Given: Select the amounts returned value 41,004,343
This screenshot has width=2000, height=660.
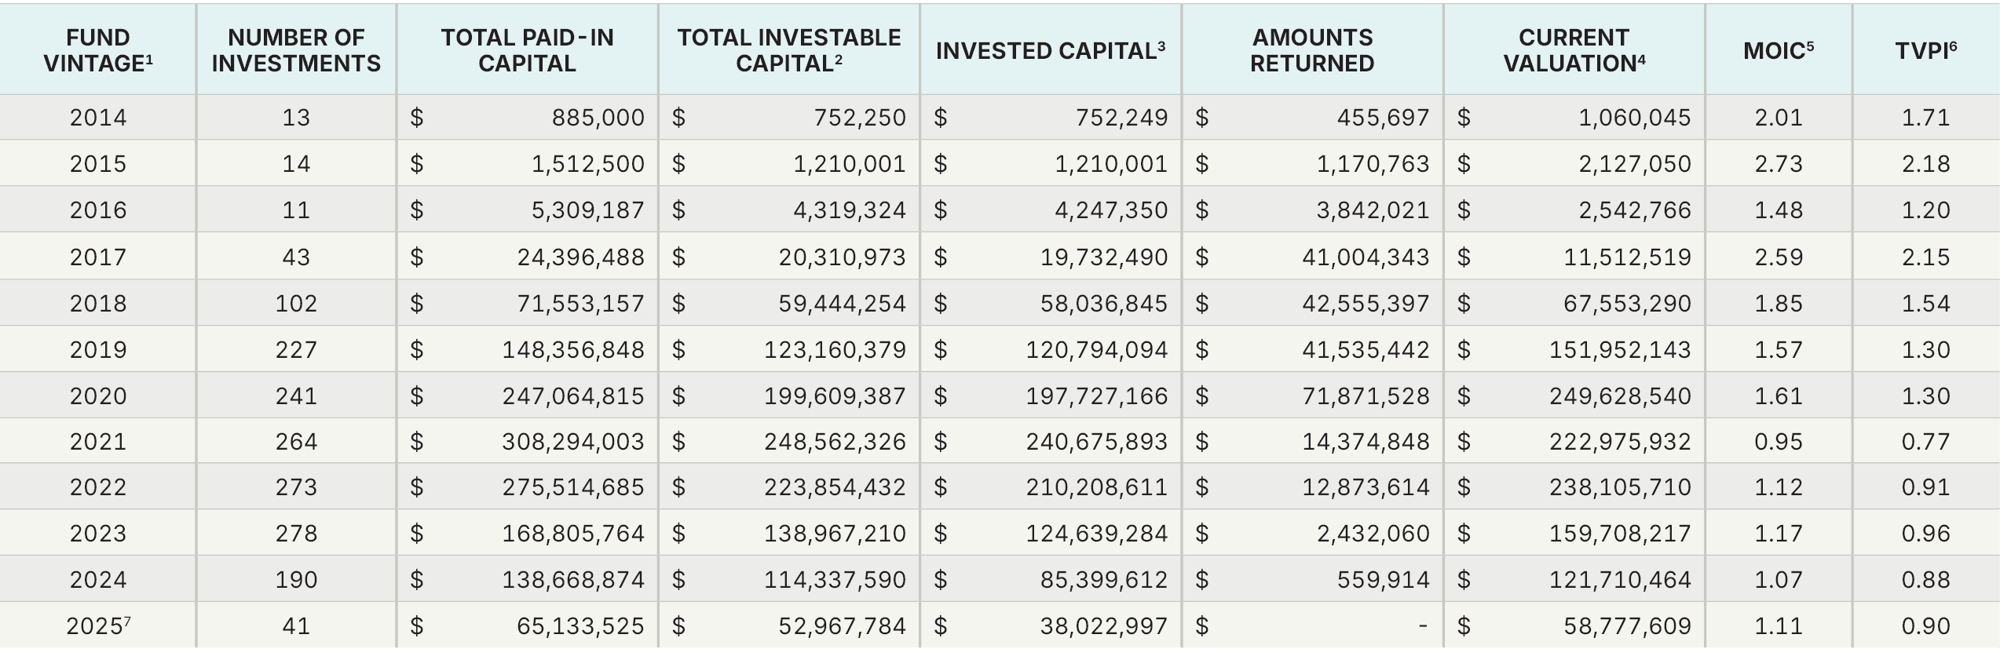Looking at the screenshot, I should (1365, 257).
